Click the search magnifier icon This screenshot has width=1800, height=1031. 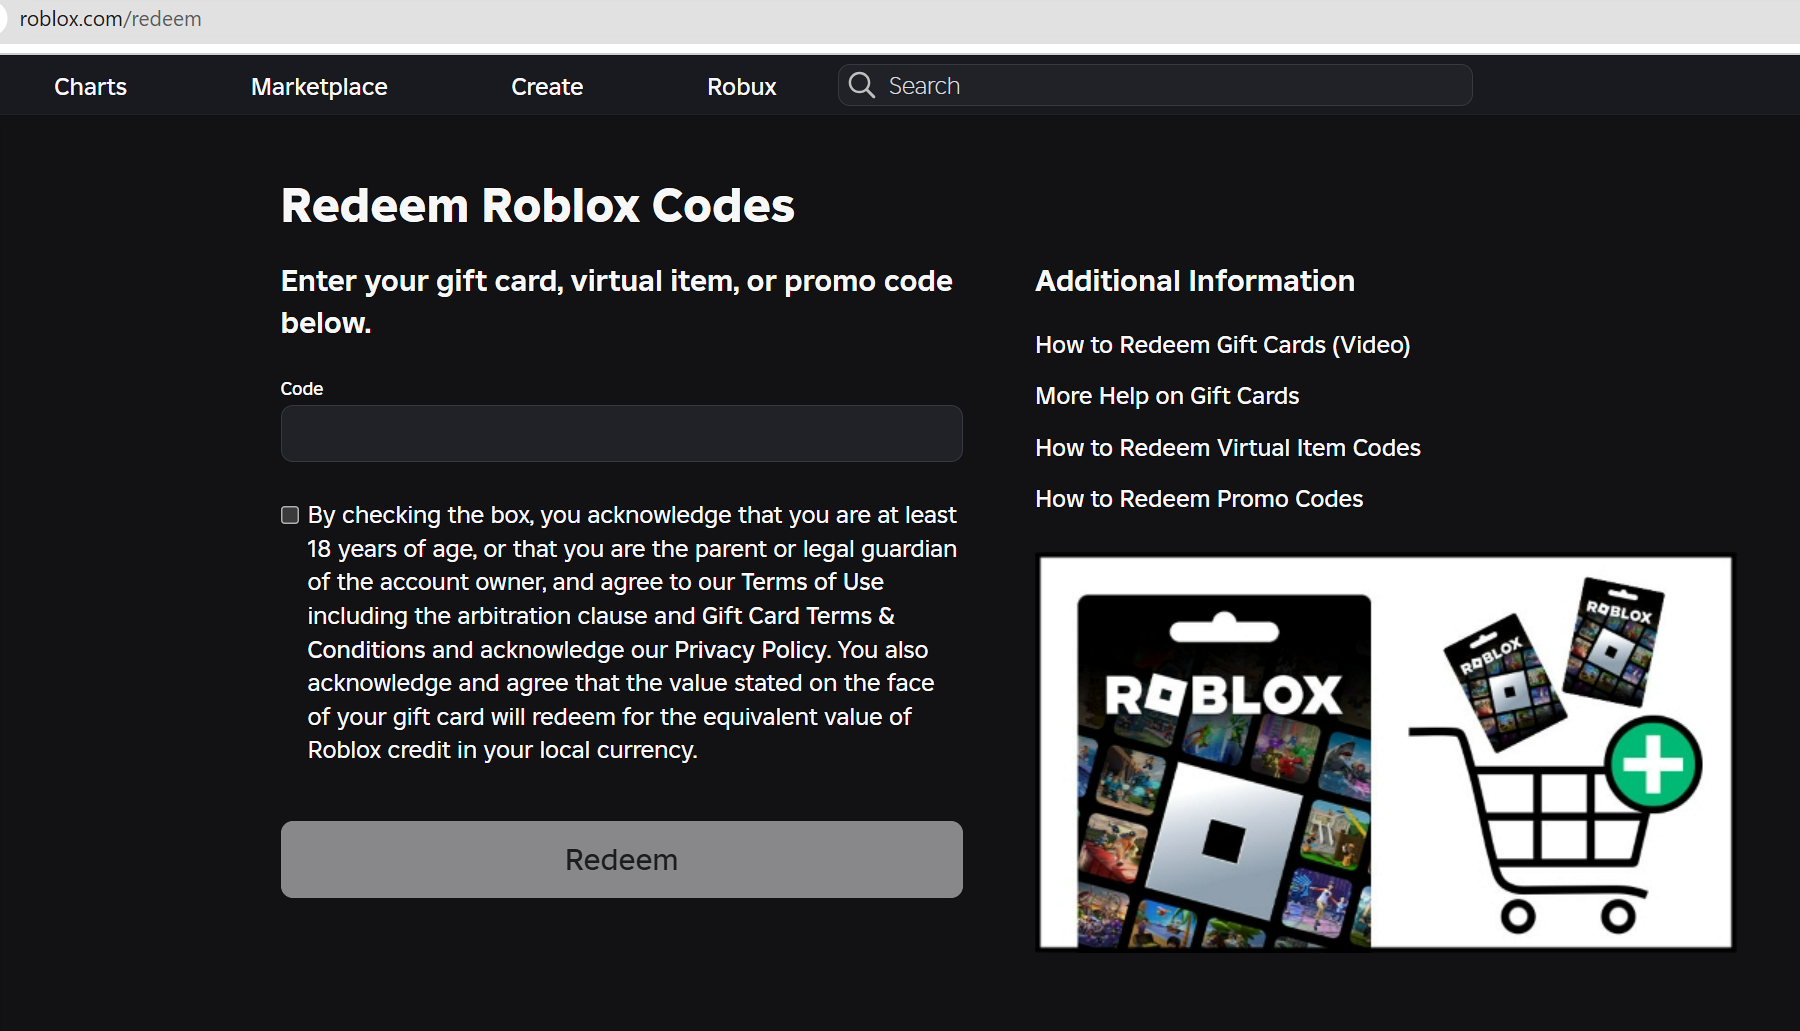861,85
